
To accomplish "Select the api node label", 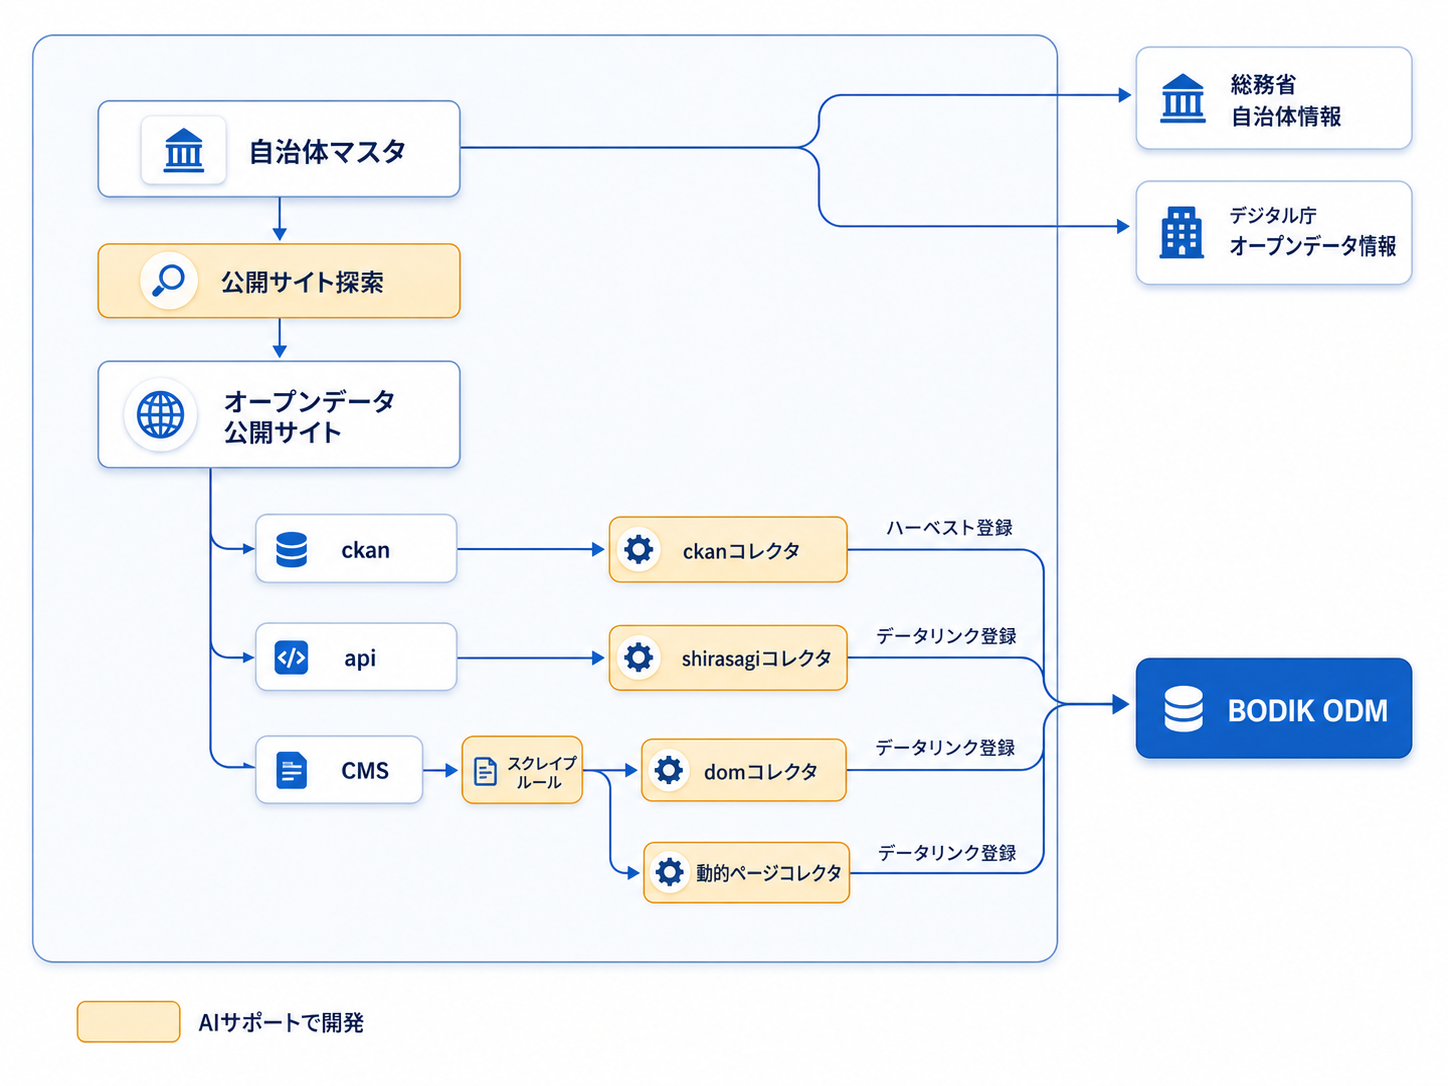I will pyautogui.click(x=360, y=658).
